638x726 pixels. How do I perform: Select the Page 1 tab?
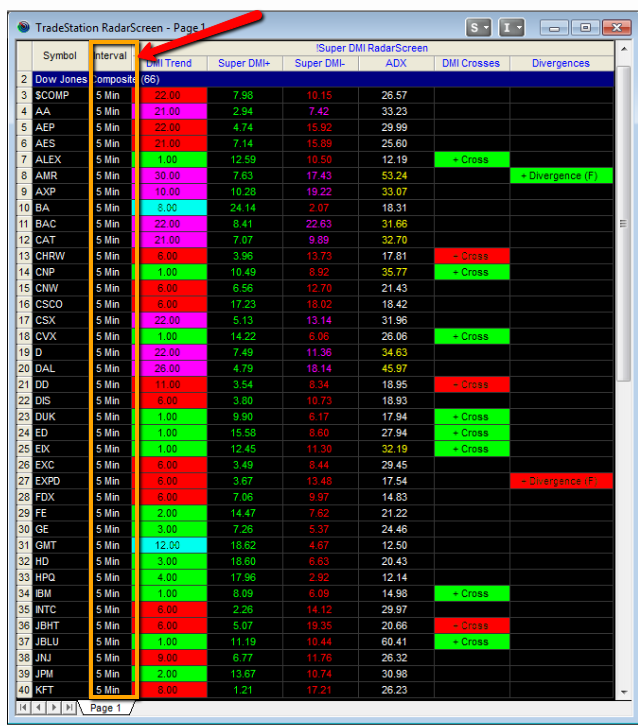click(x=106, y=707)
